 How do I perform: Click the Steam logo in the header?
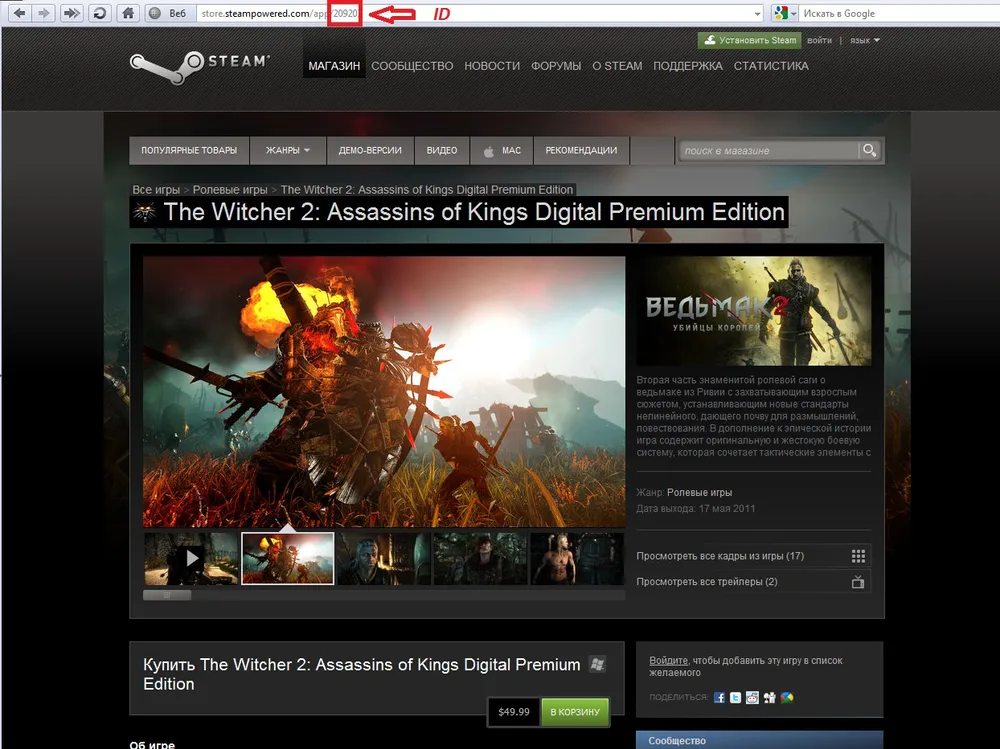200,63
